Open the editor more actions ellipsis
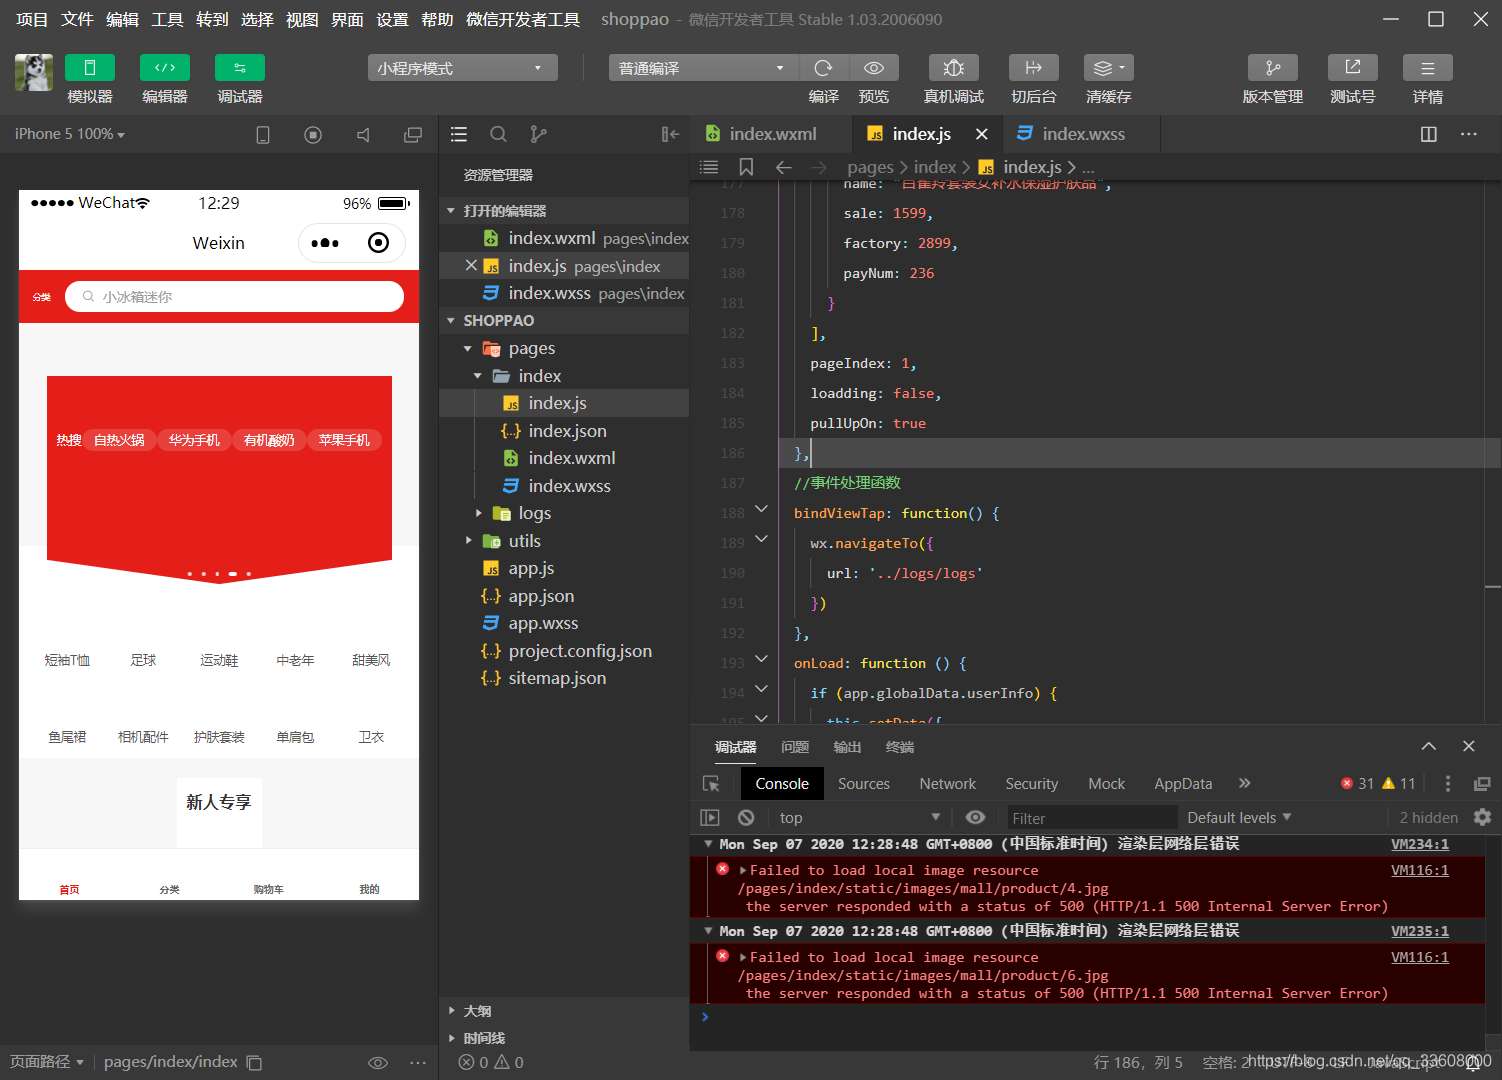The image size is (1502, 1080). coord(1469,134)
